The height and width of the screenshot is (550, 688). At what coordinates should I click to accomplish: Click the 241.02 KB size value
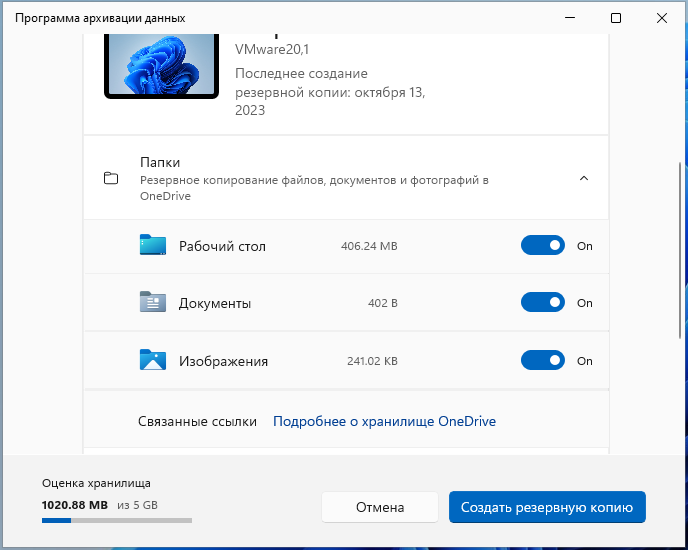tap(372, 361)
